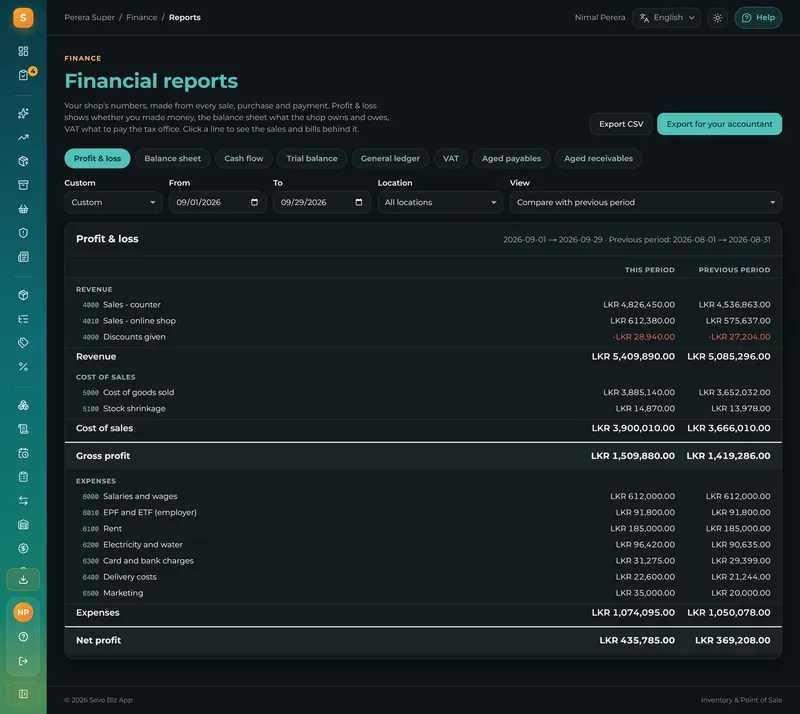This screenshot has width=800, height=714.
Task: Open the Sales - counter line
Action: [423, 305]
